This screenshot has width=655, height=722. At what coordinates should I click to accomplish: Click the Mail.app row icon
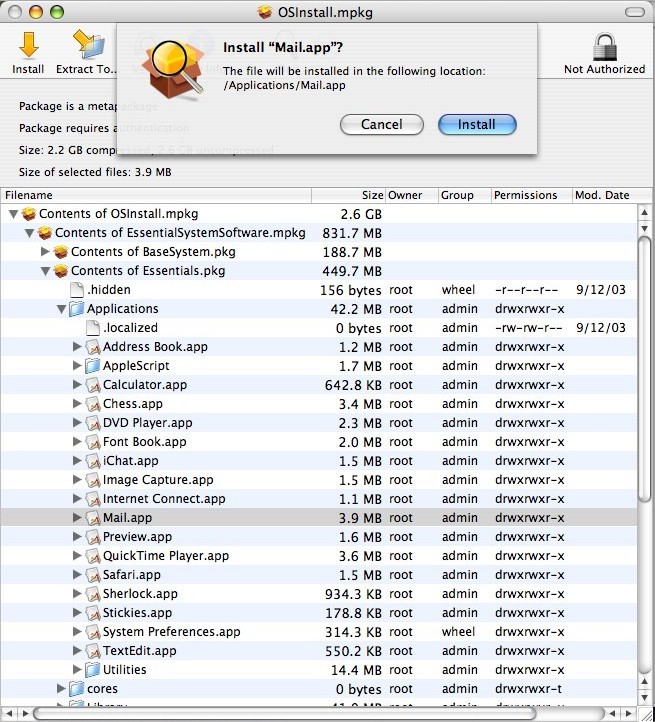[x=93, y=518]
